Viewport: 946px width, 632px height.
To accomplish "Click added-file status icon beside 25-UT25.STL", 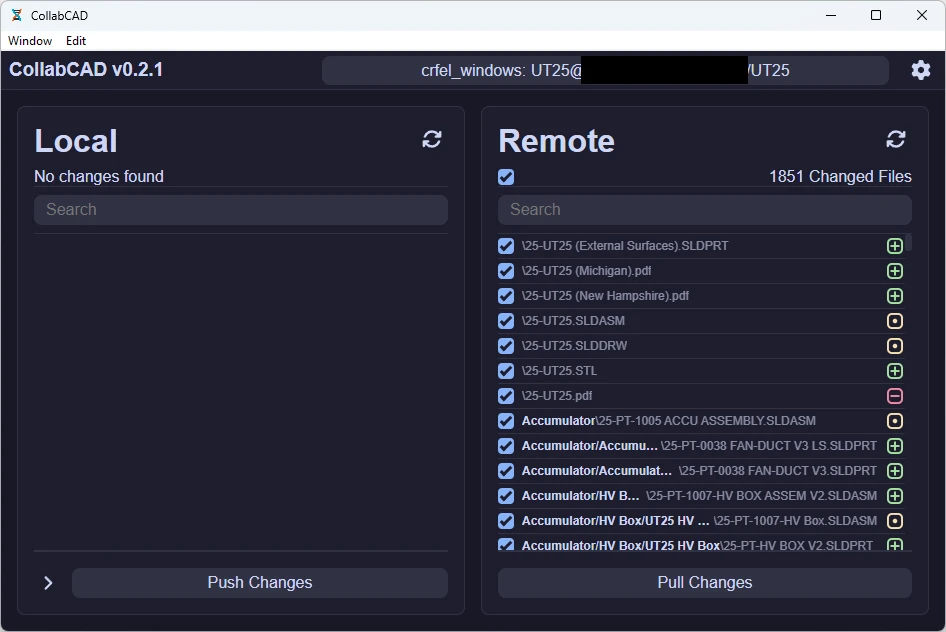I will coord(895,370).
